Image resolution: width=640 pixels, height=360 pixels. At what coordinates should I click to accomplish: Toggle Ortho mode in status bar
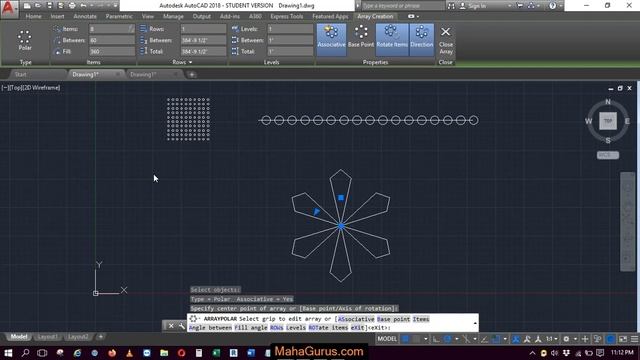click(x=436, y=339)
